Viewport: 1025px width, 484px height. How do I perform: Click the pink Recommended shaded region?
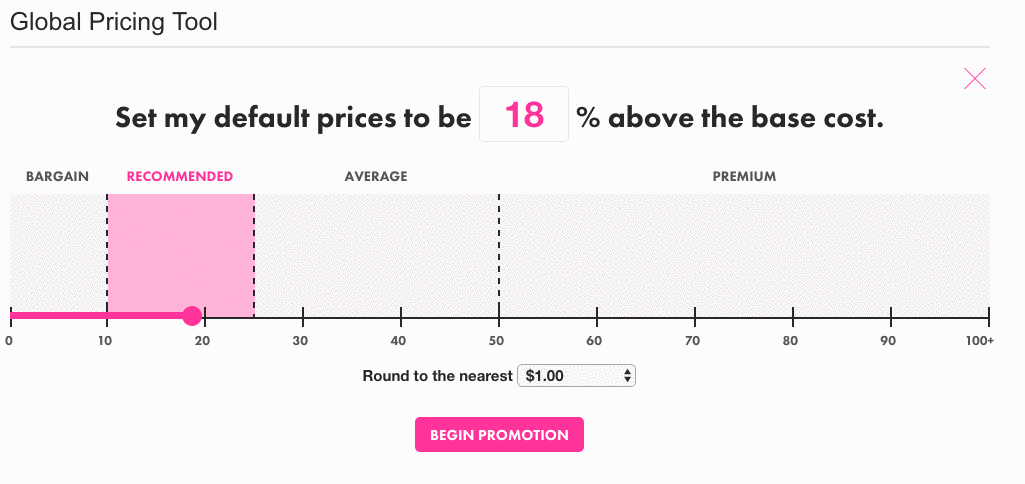pos(180,255)
